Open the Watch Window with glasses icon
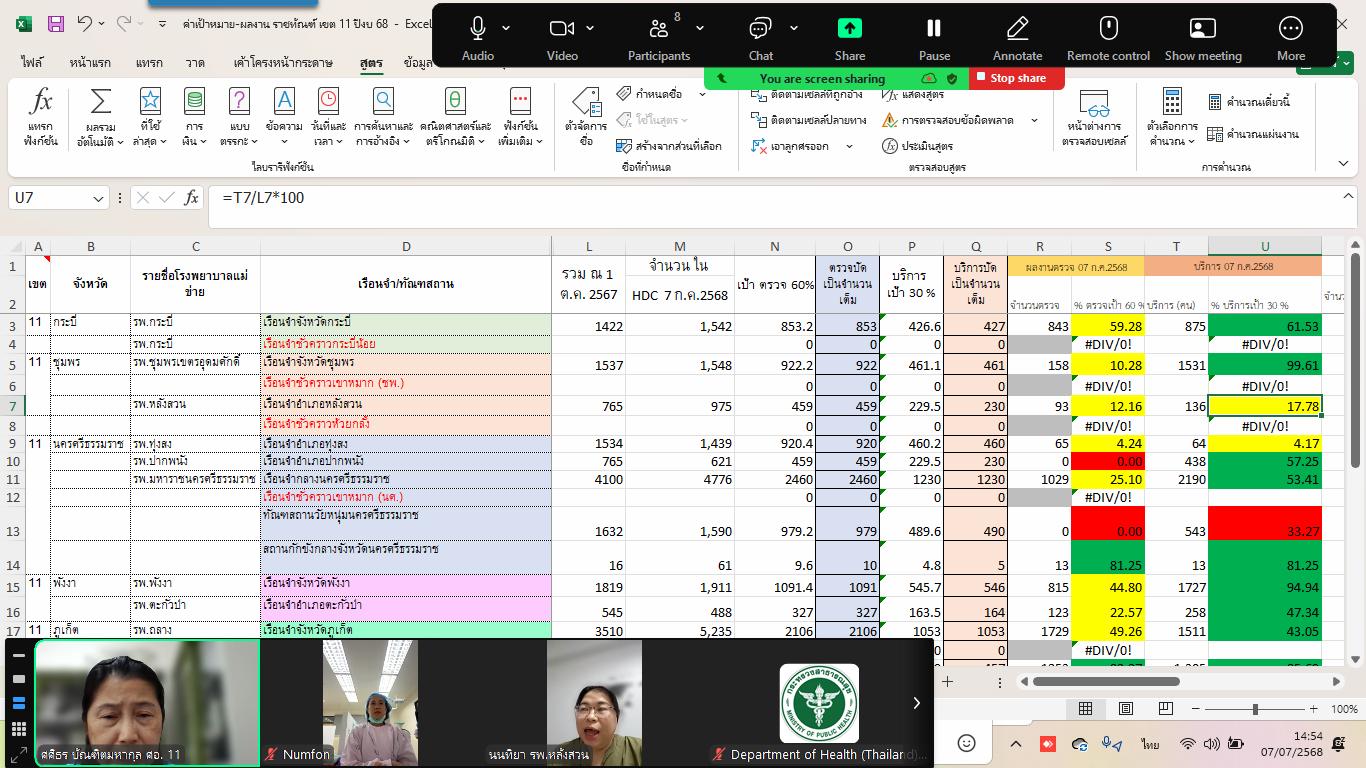The width and height of the screenshot is (1366, 768). (x=1094, y=117)
